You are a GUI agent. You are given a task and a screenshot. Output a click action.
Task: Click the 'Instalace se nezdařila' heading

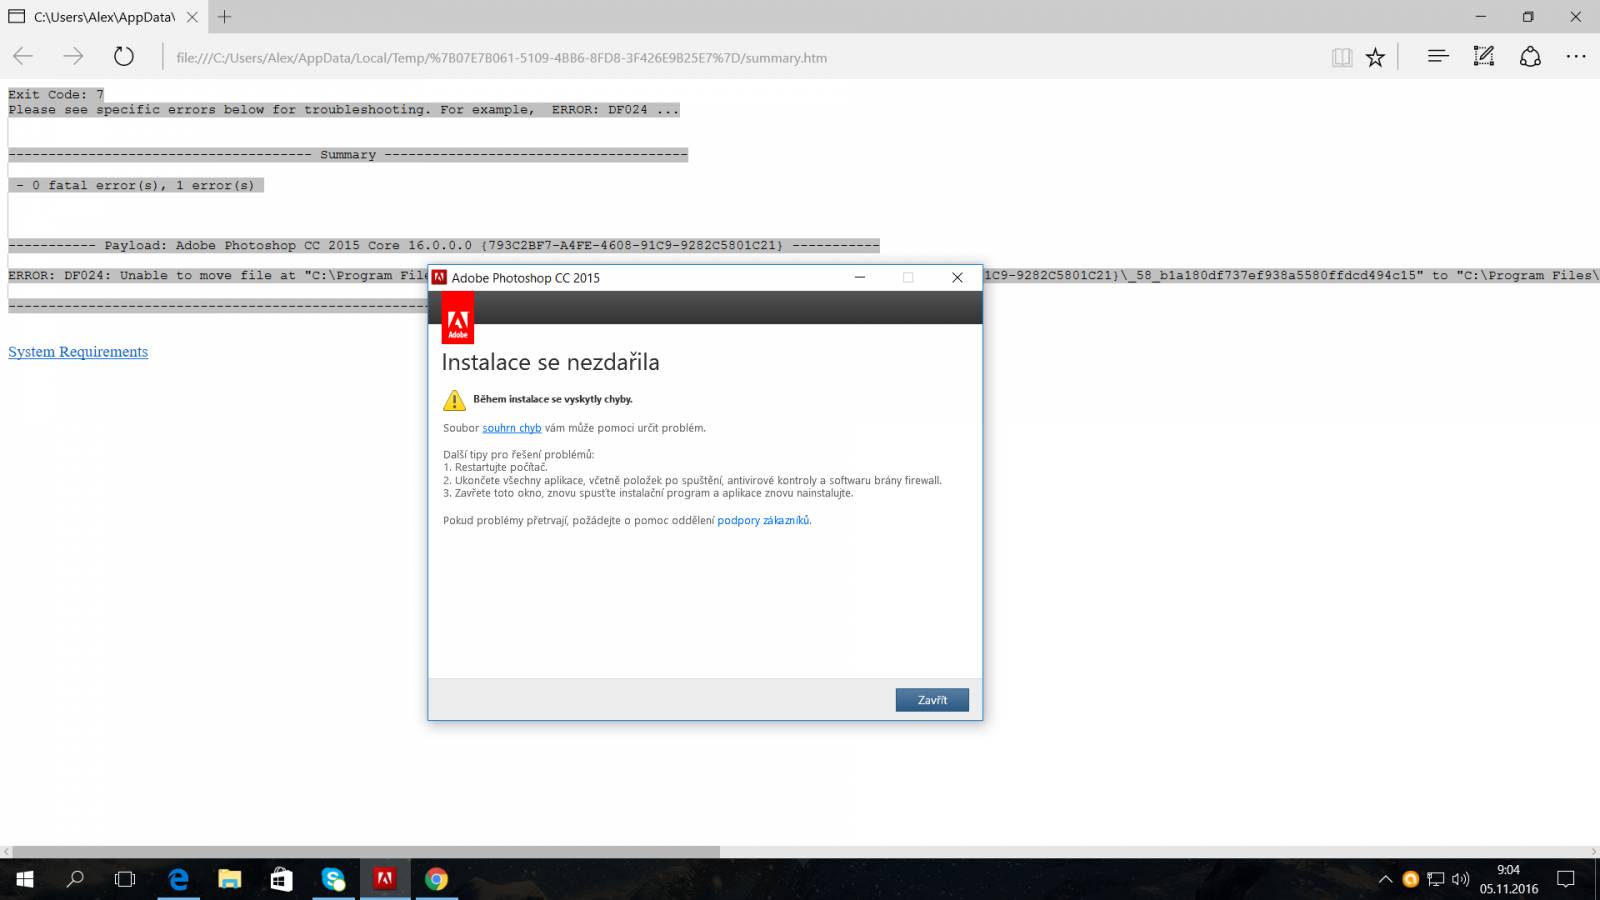550,362
